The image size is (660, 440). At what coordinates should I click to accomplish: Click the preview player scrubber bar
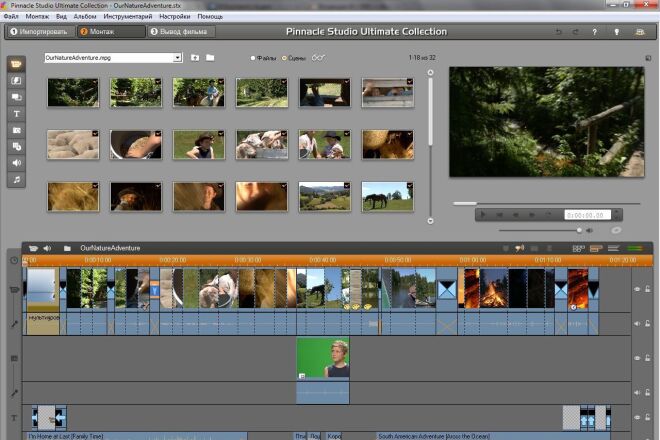tap(546, 203)
